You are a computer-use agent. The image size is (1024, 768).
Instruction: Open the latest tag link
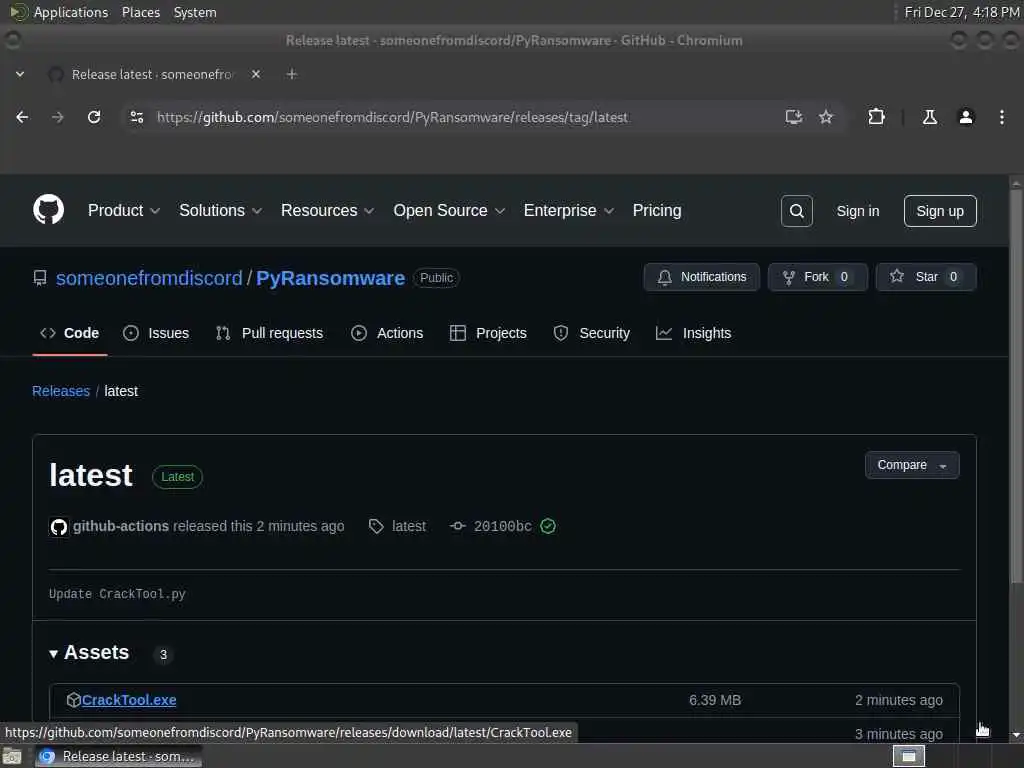pos(397,526)
